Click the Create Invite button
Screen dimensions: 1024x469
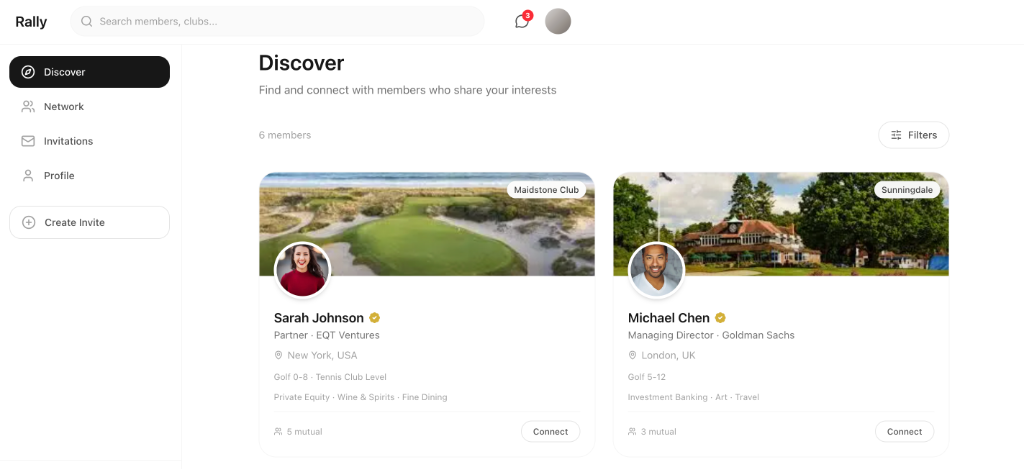coord(89,223)
